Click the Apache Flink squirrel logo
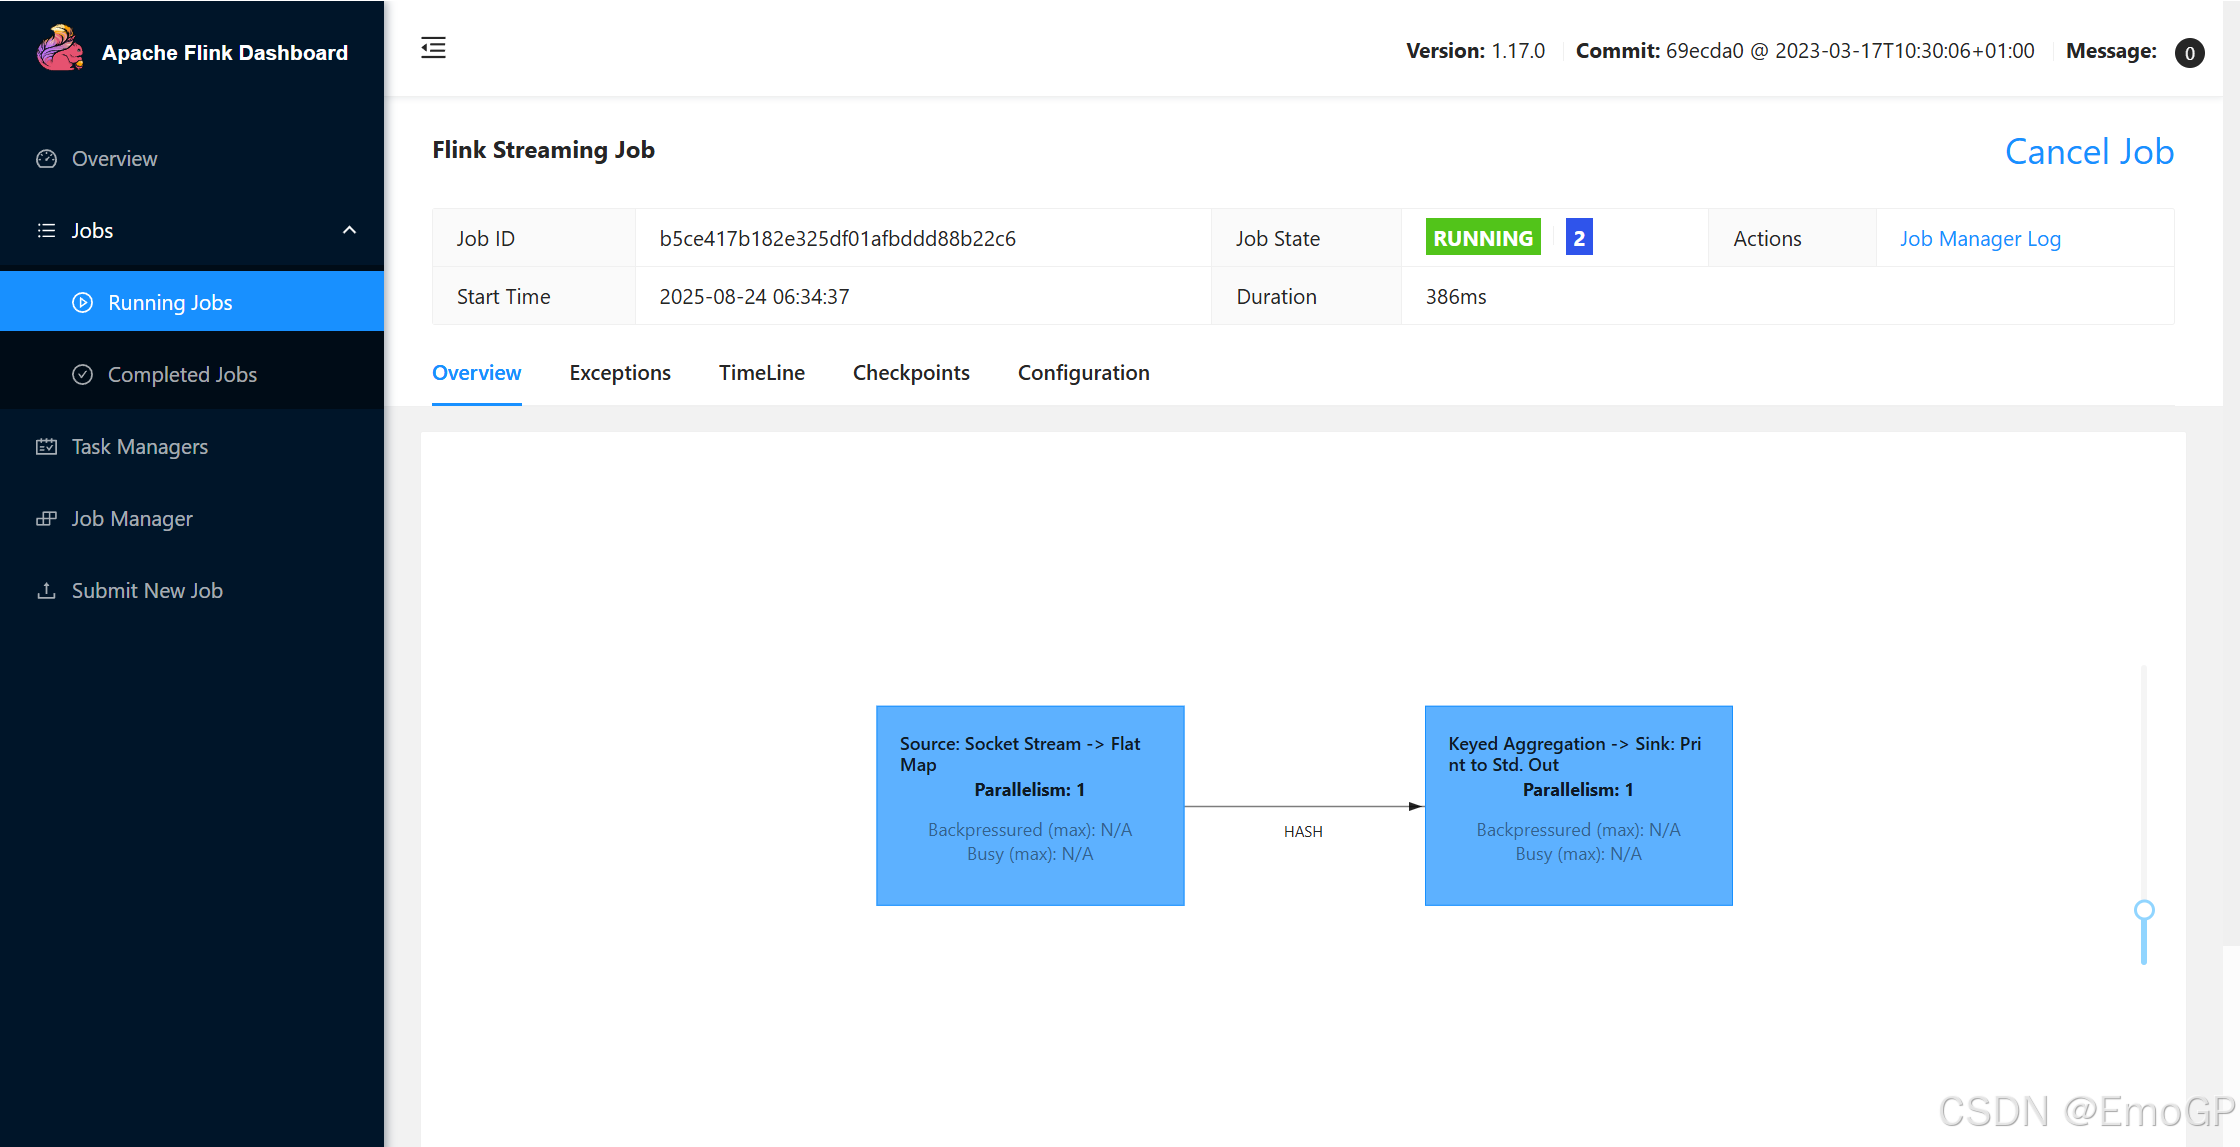Screen dimensions: 2240x1147 click(60, 48)
